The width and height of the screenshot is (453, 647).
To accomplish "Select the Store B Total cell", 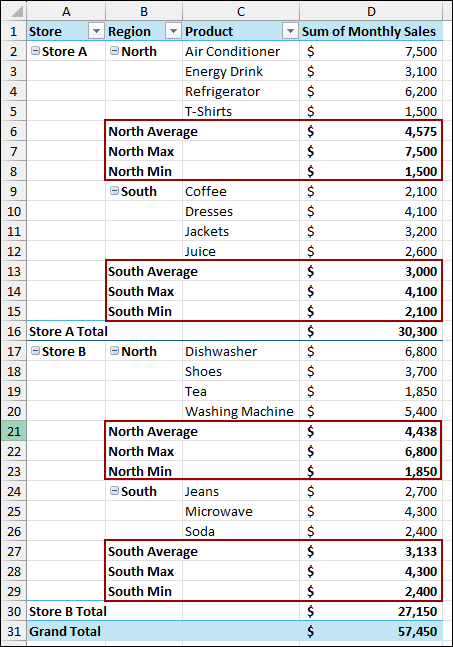I will click(68, 612).
